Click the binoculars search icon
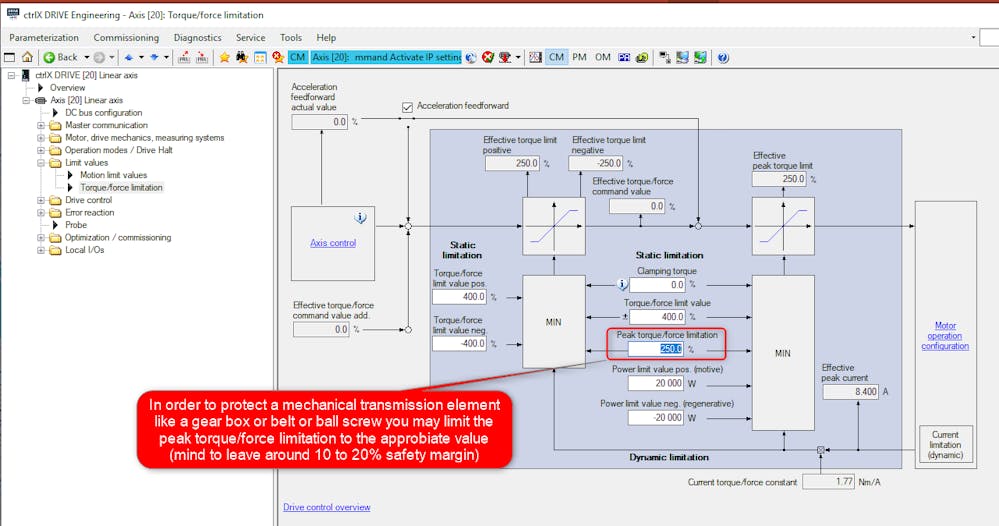999x526 pixels. pyautogui.click(x=242, y=58)
